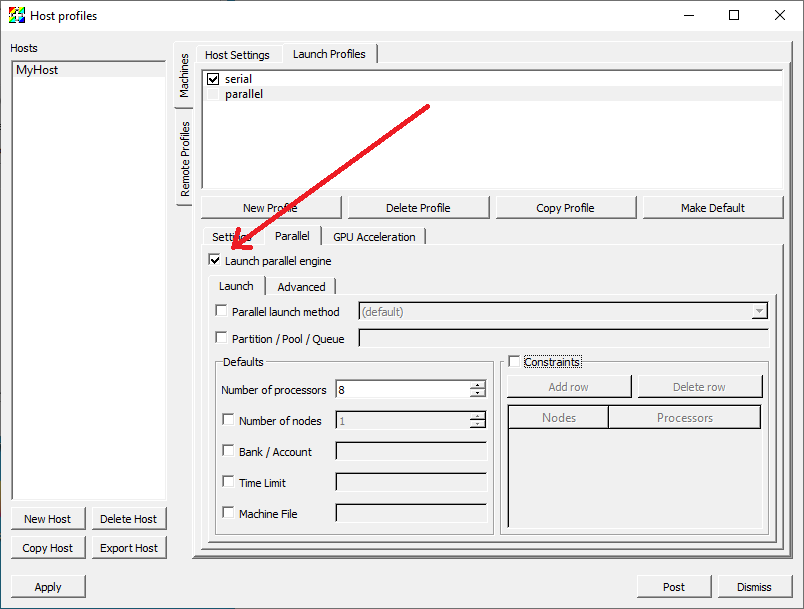Click the Partition / Pool / Queue field
The image size is (804, 609).
[564, 338]
